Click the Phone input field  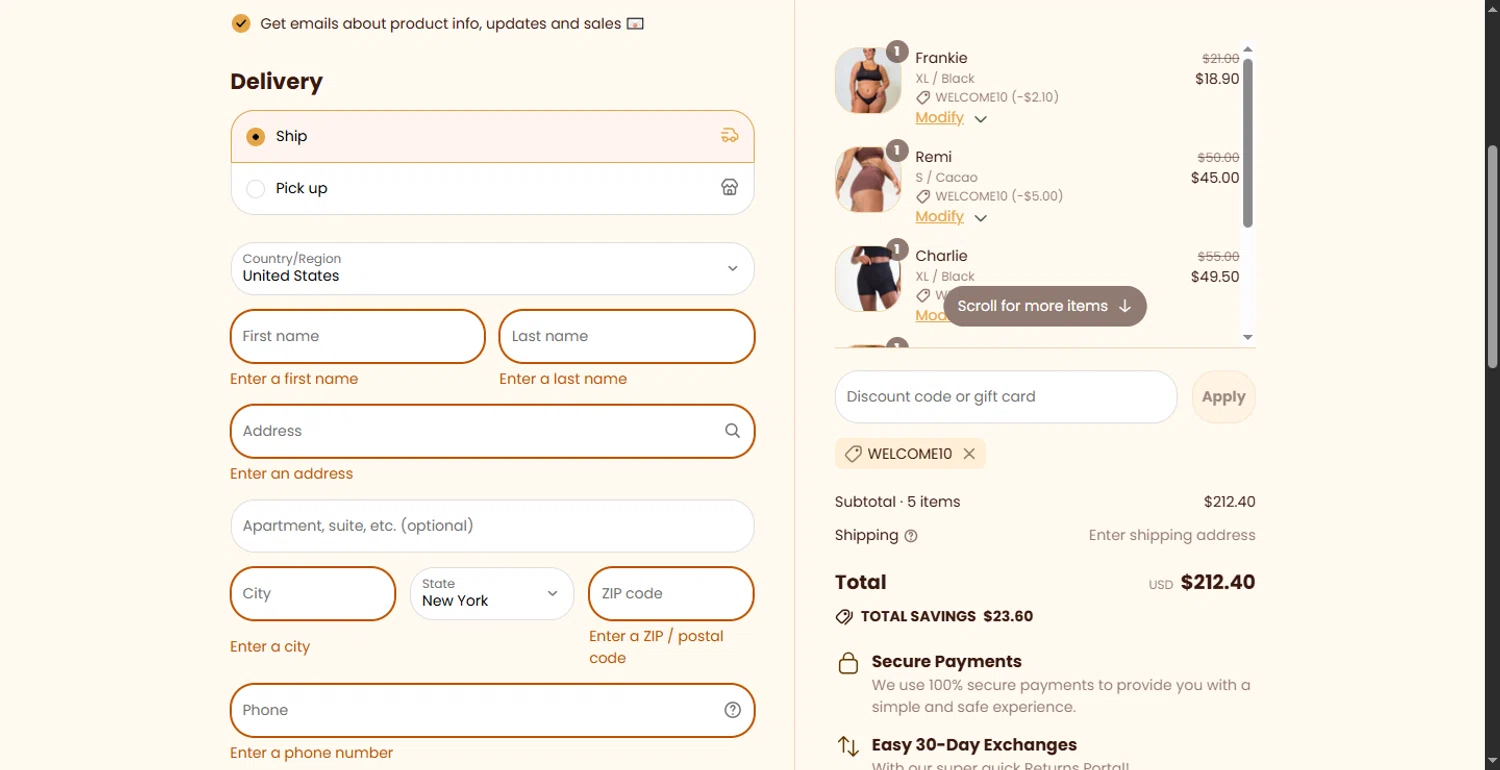492,710
